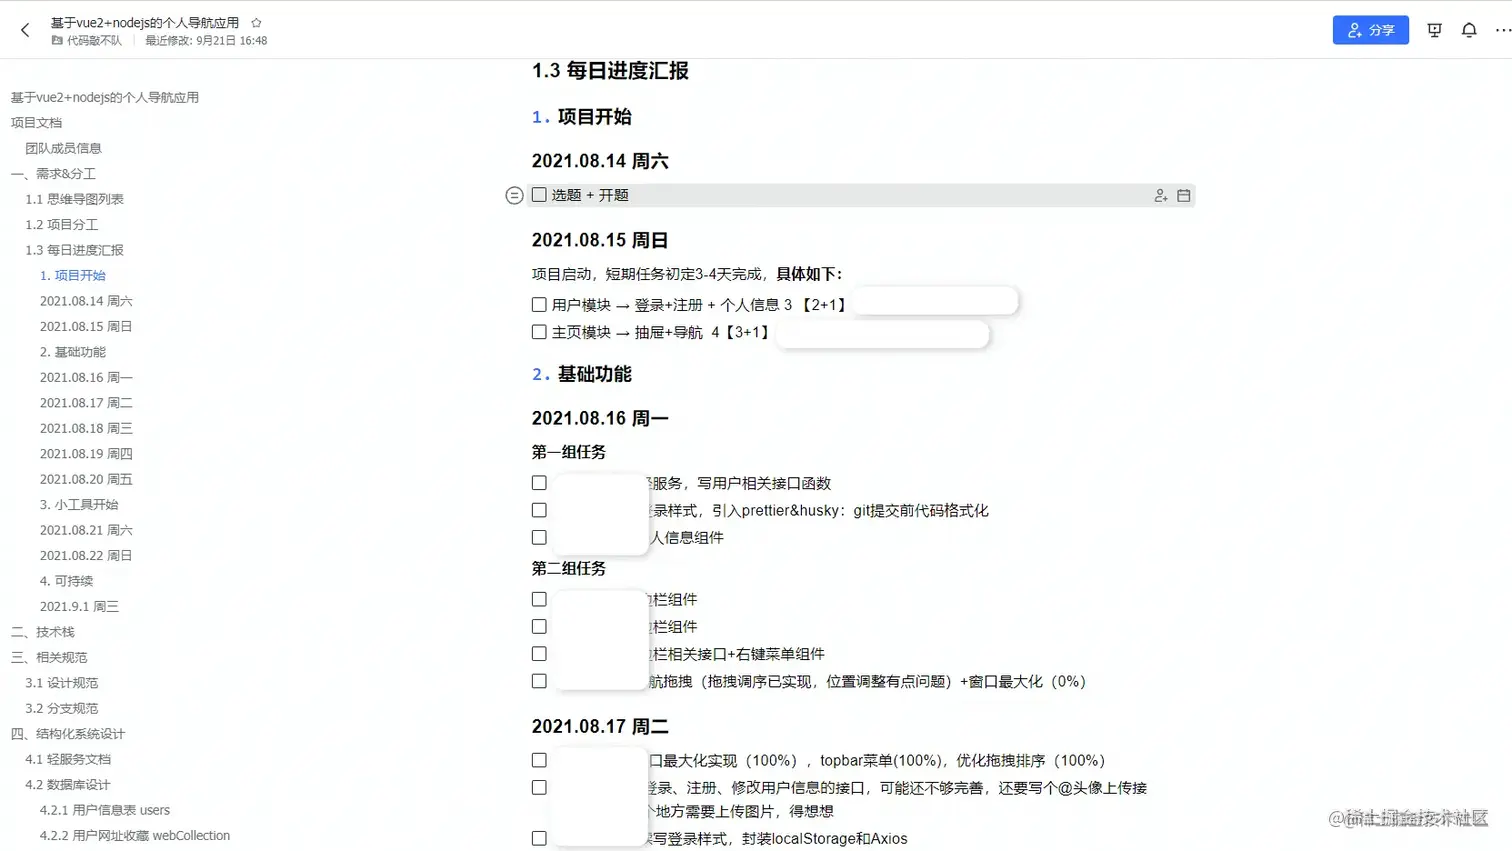Image resolution: width=1512 pixels, height=851 pixels.
Task: Jump to 一、需求&分工 in outline
Action: click(x=53, y=174)
